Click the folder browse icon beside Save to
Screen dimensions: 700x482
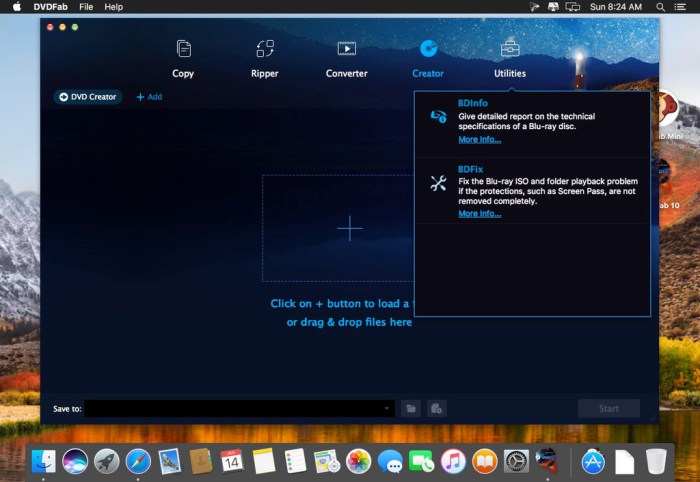[411, 408]
